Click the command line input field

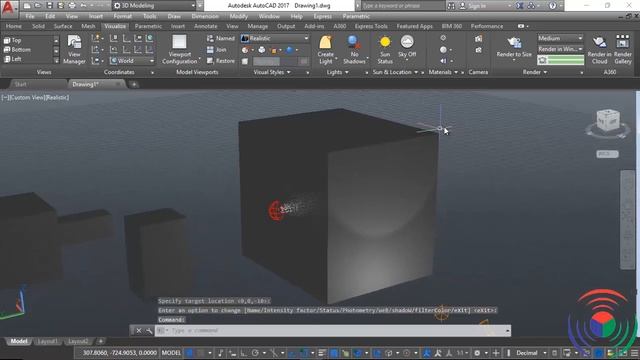point(333,331)
